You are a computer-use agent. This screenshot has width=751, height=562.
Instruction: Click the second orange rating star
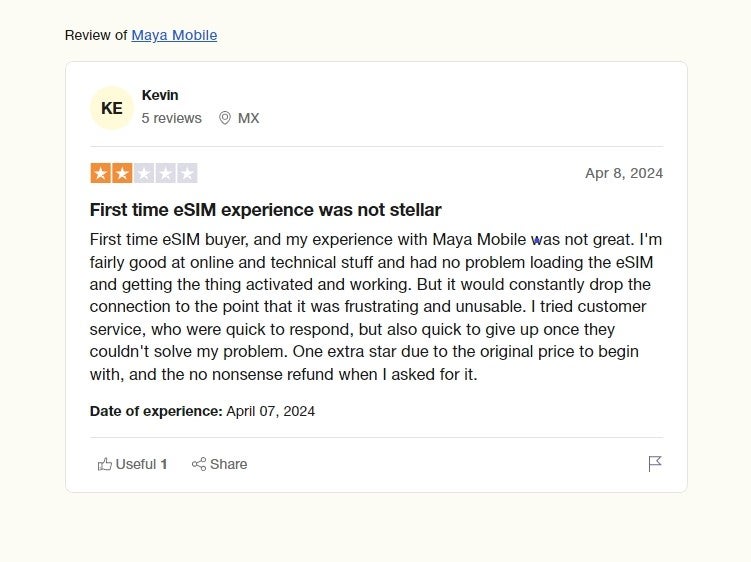pos(122,173)
